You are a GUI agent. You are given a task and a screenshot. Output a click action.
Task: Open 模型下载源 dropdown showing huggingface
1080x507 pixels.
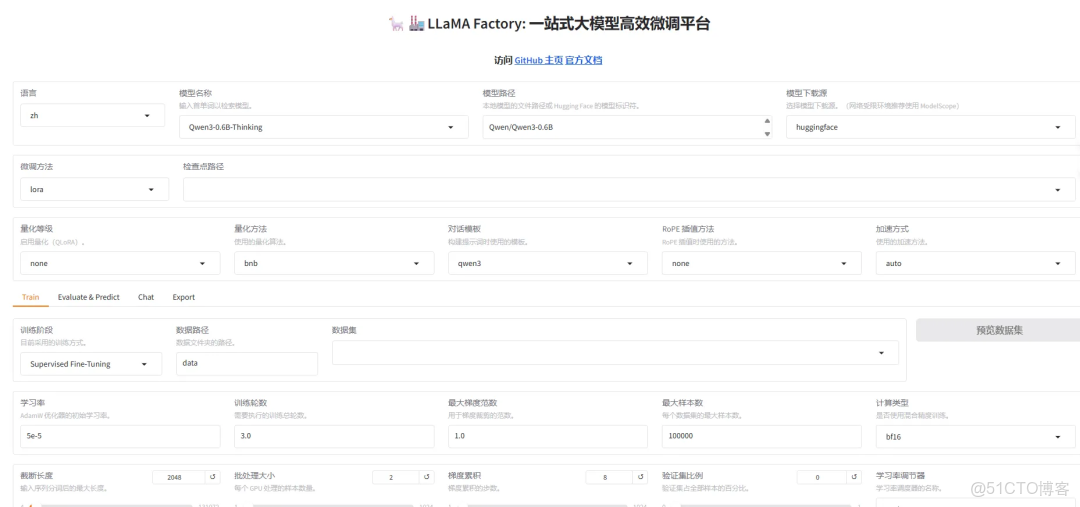[931, 127]
